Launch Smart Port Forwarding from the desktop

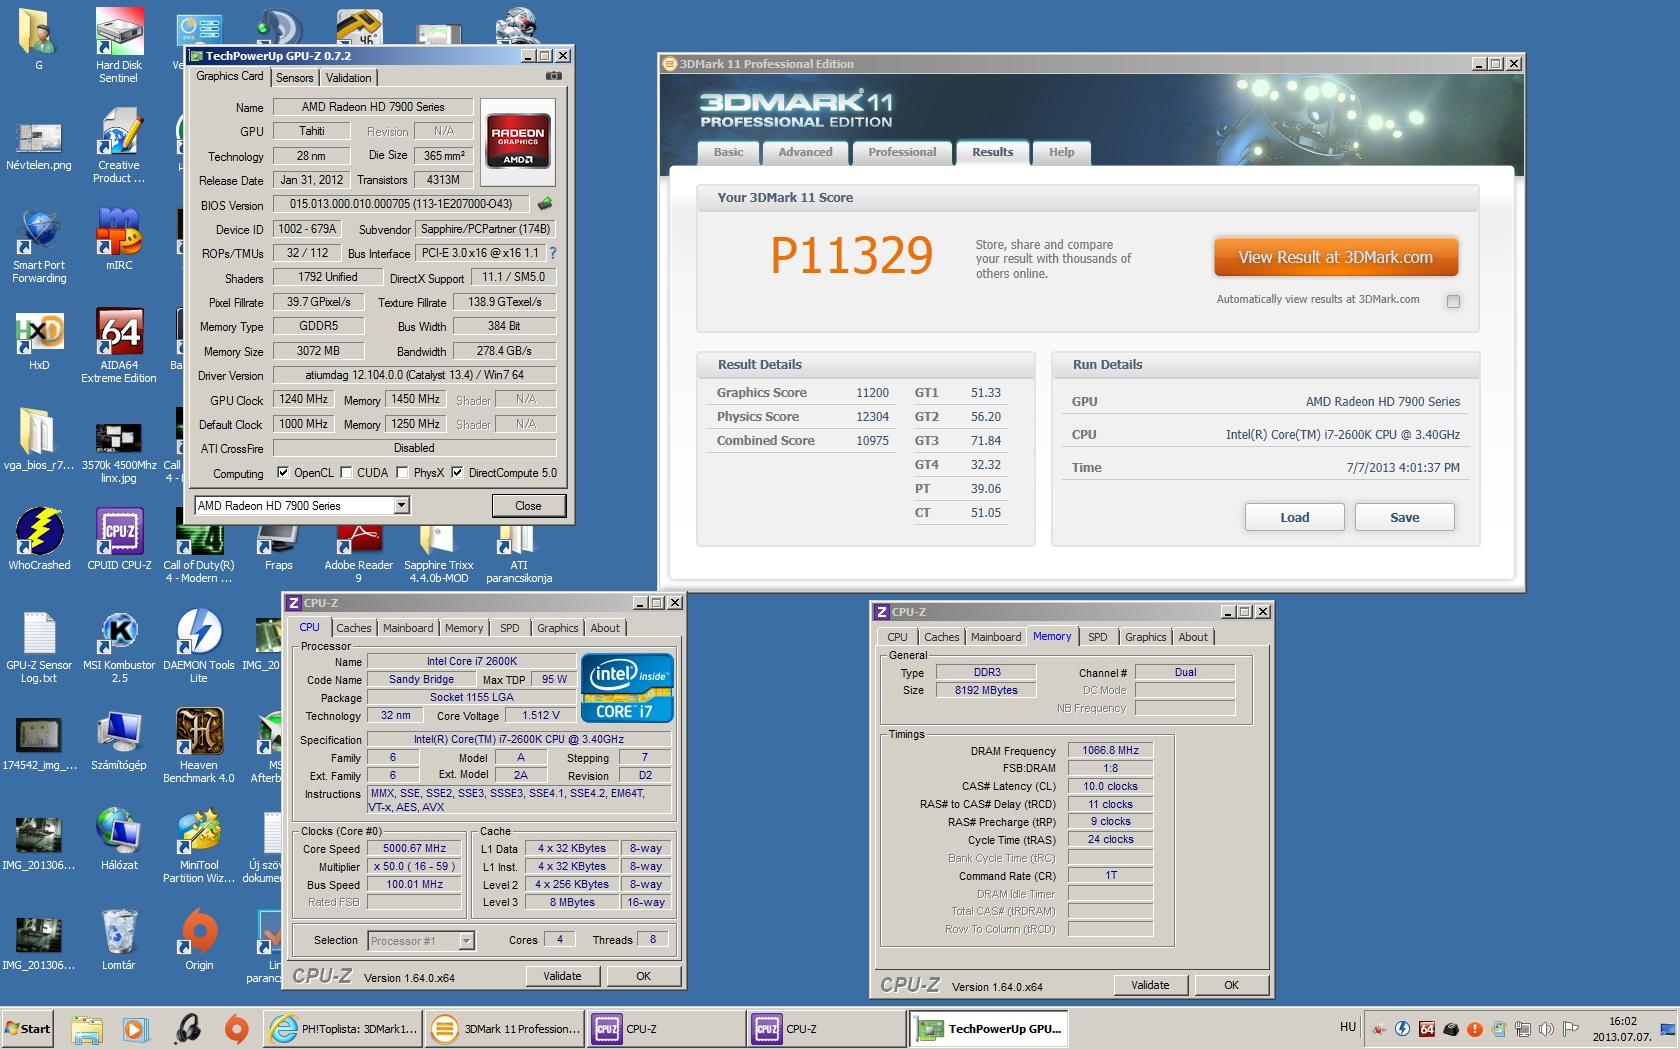pyautogui.click(x=39, y=246)
